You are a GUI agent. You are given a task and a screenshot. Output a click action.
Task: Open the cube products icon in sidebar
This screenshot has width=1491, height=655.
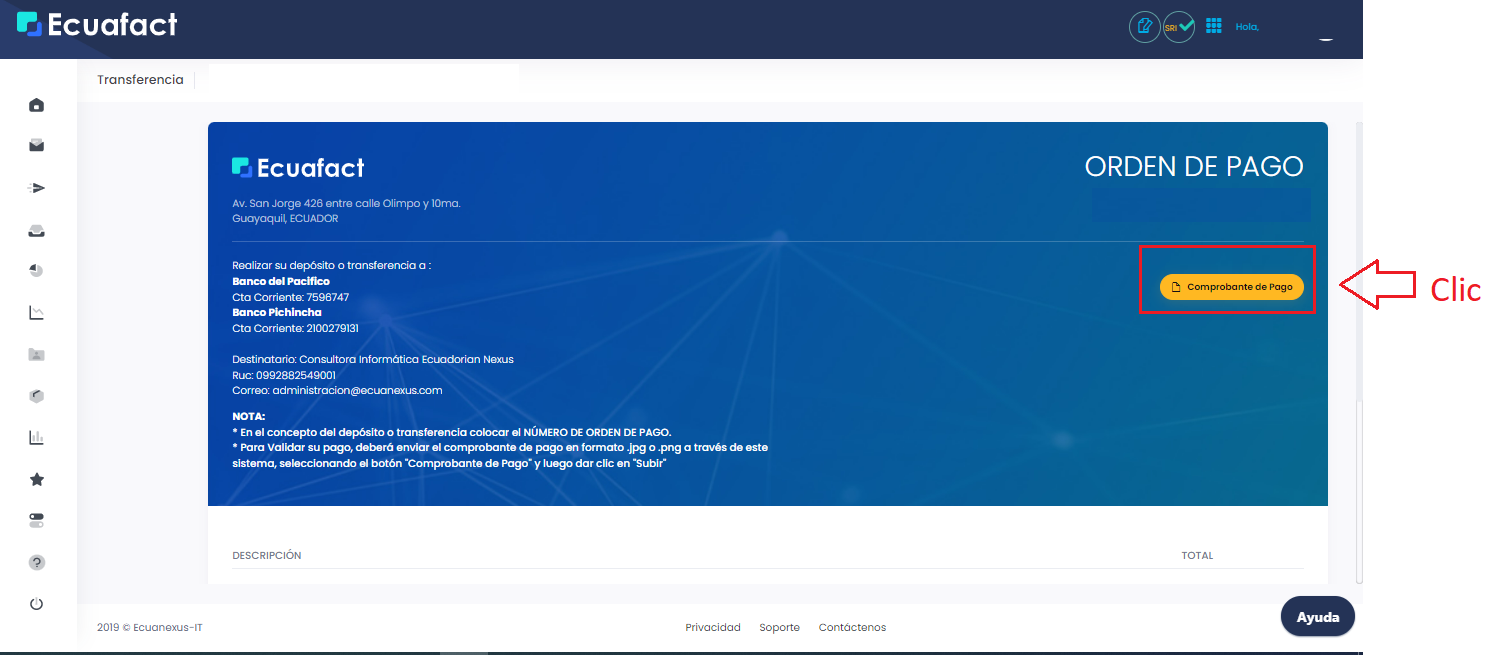[x=37, y=396]
